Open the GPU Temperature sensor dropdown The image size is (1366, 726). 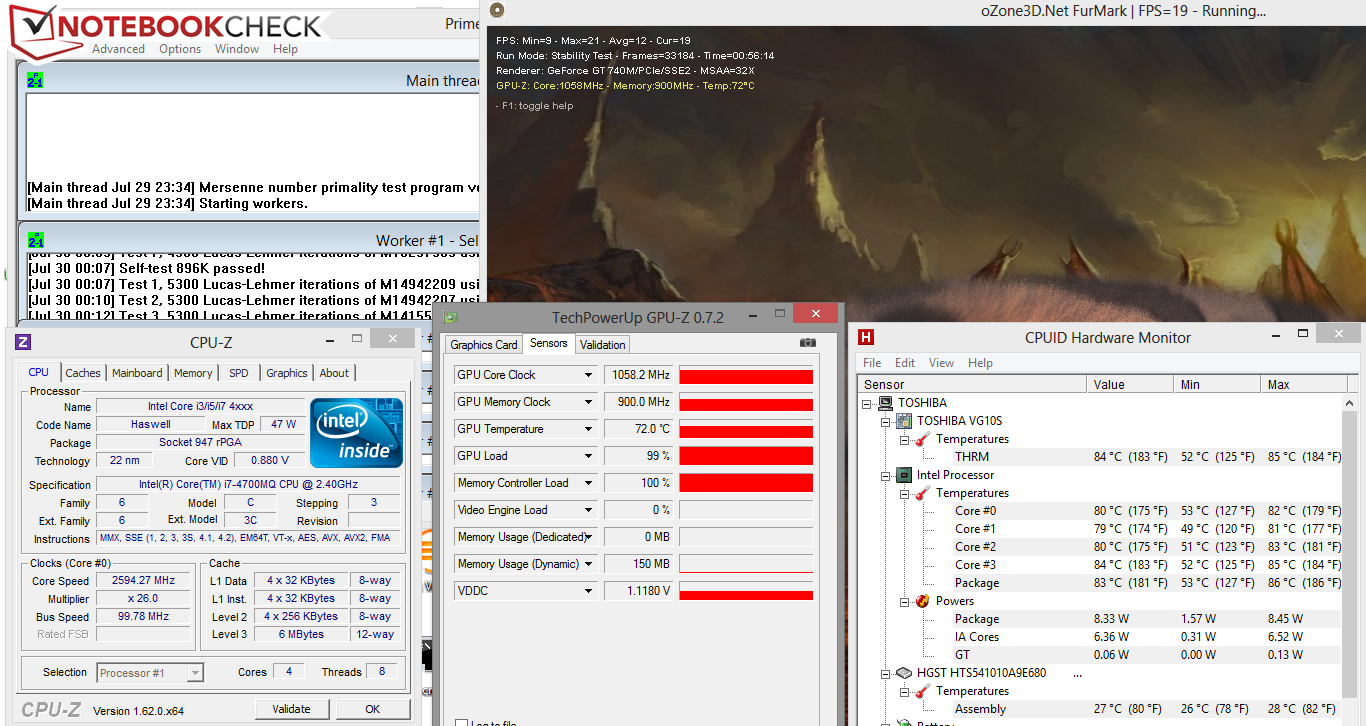click(x=589, y=429)
